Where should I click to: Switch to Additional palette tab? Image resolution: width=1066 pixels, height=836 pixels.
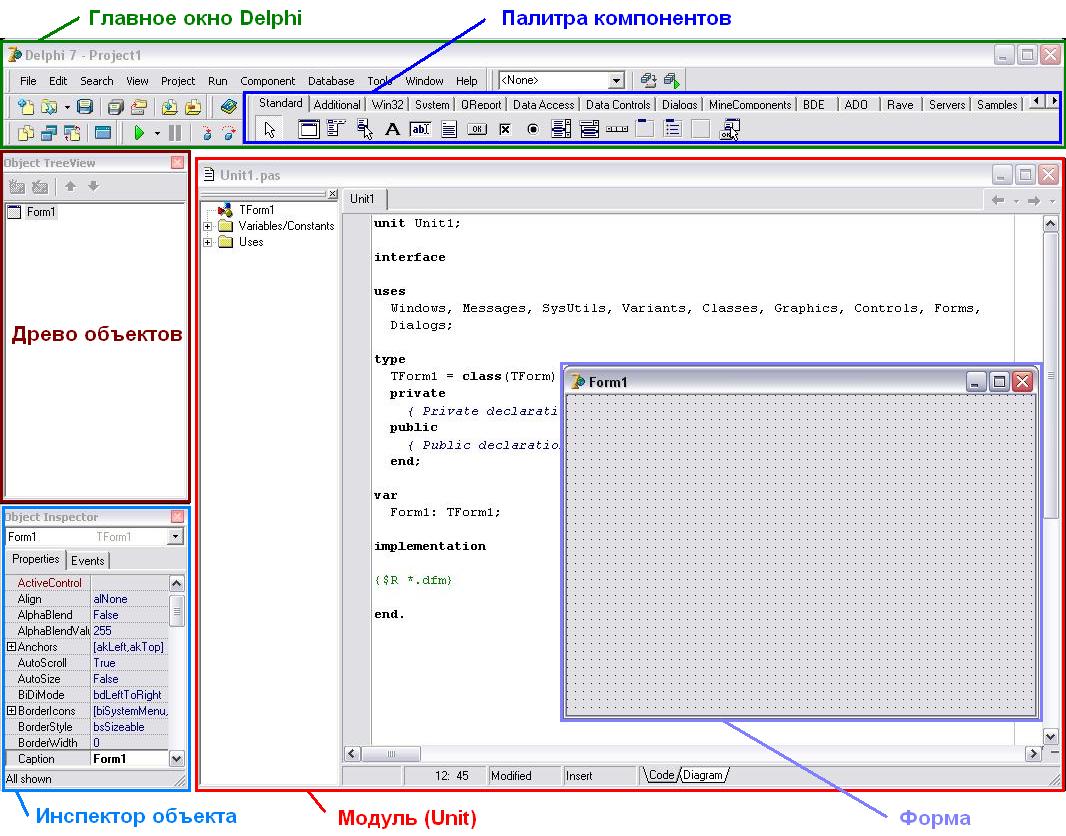click(x=337, y=105)
